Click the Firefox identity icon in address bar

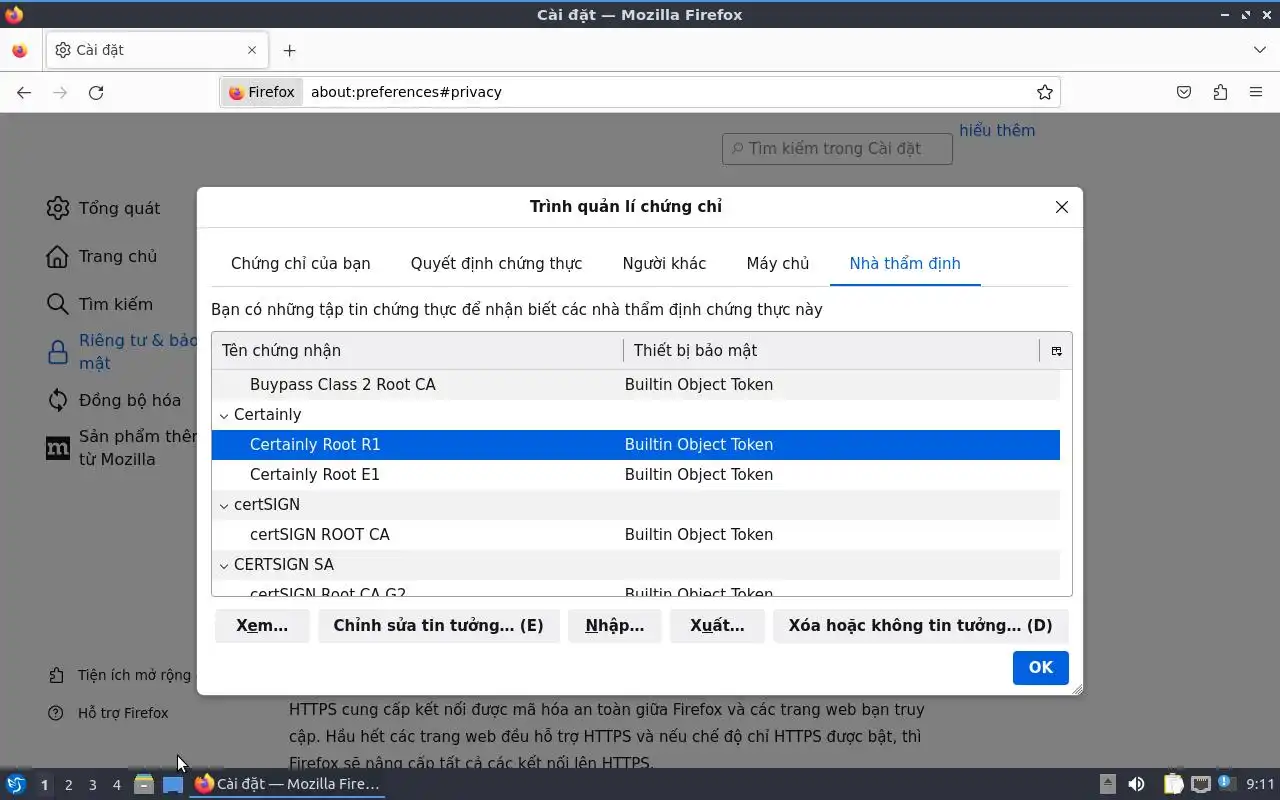[x=262, y=92]
